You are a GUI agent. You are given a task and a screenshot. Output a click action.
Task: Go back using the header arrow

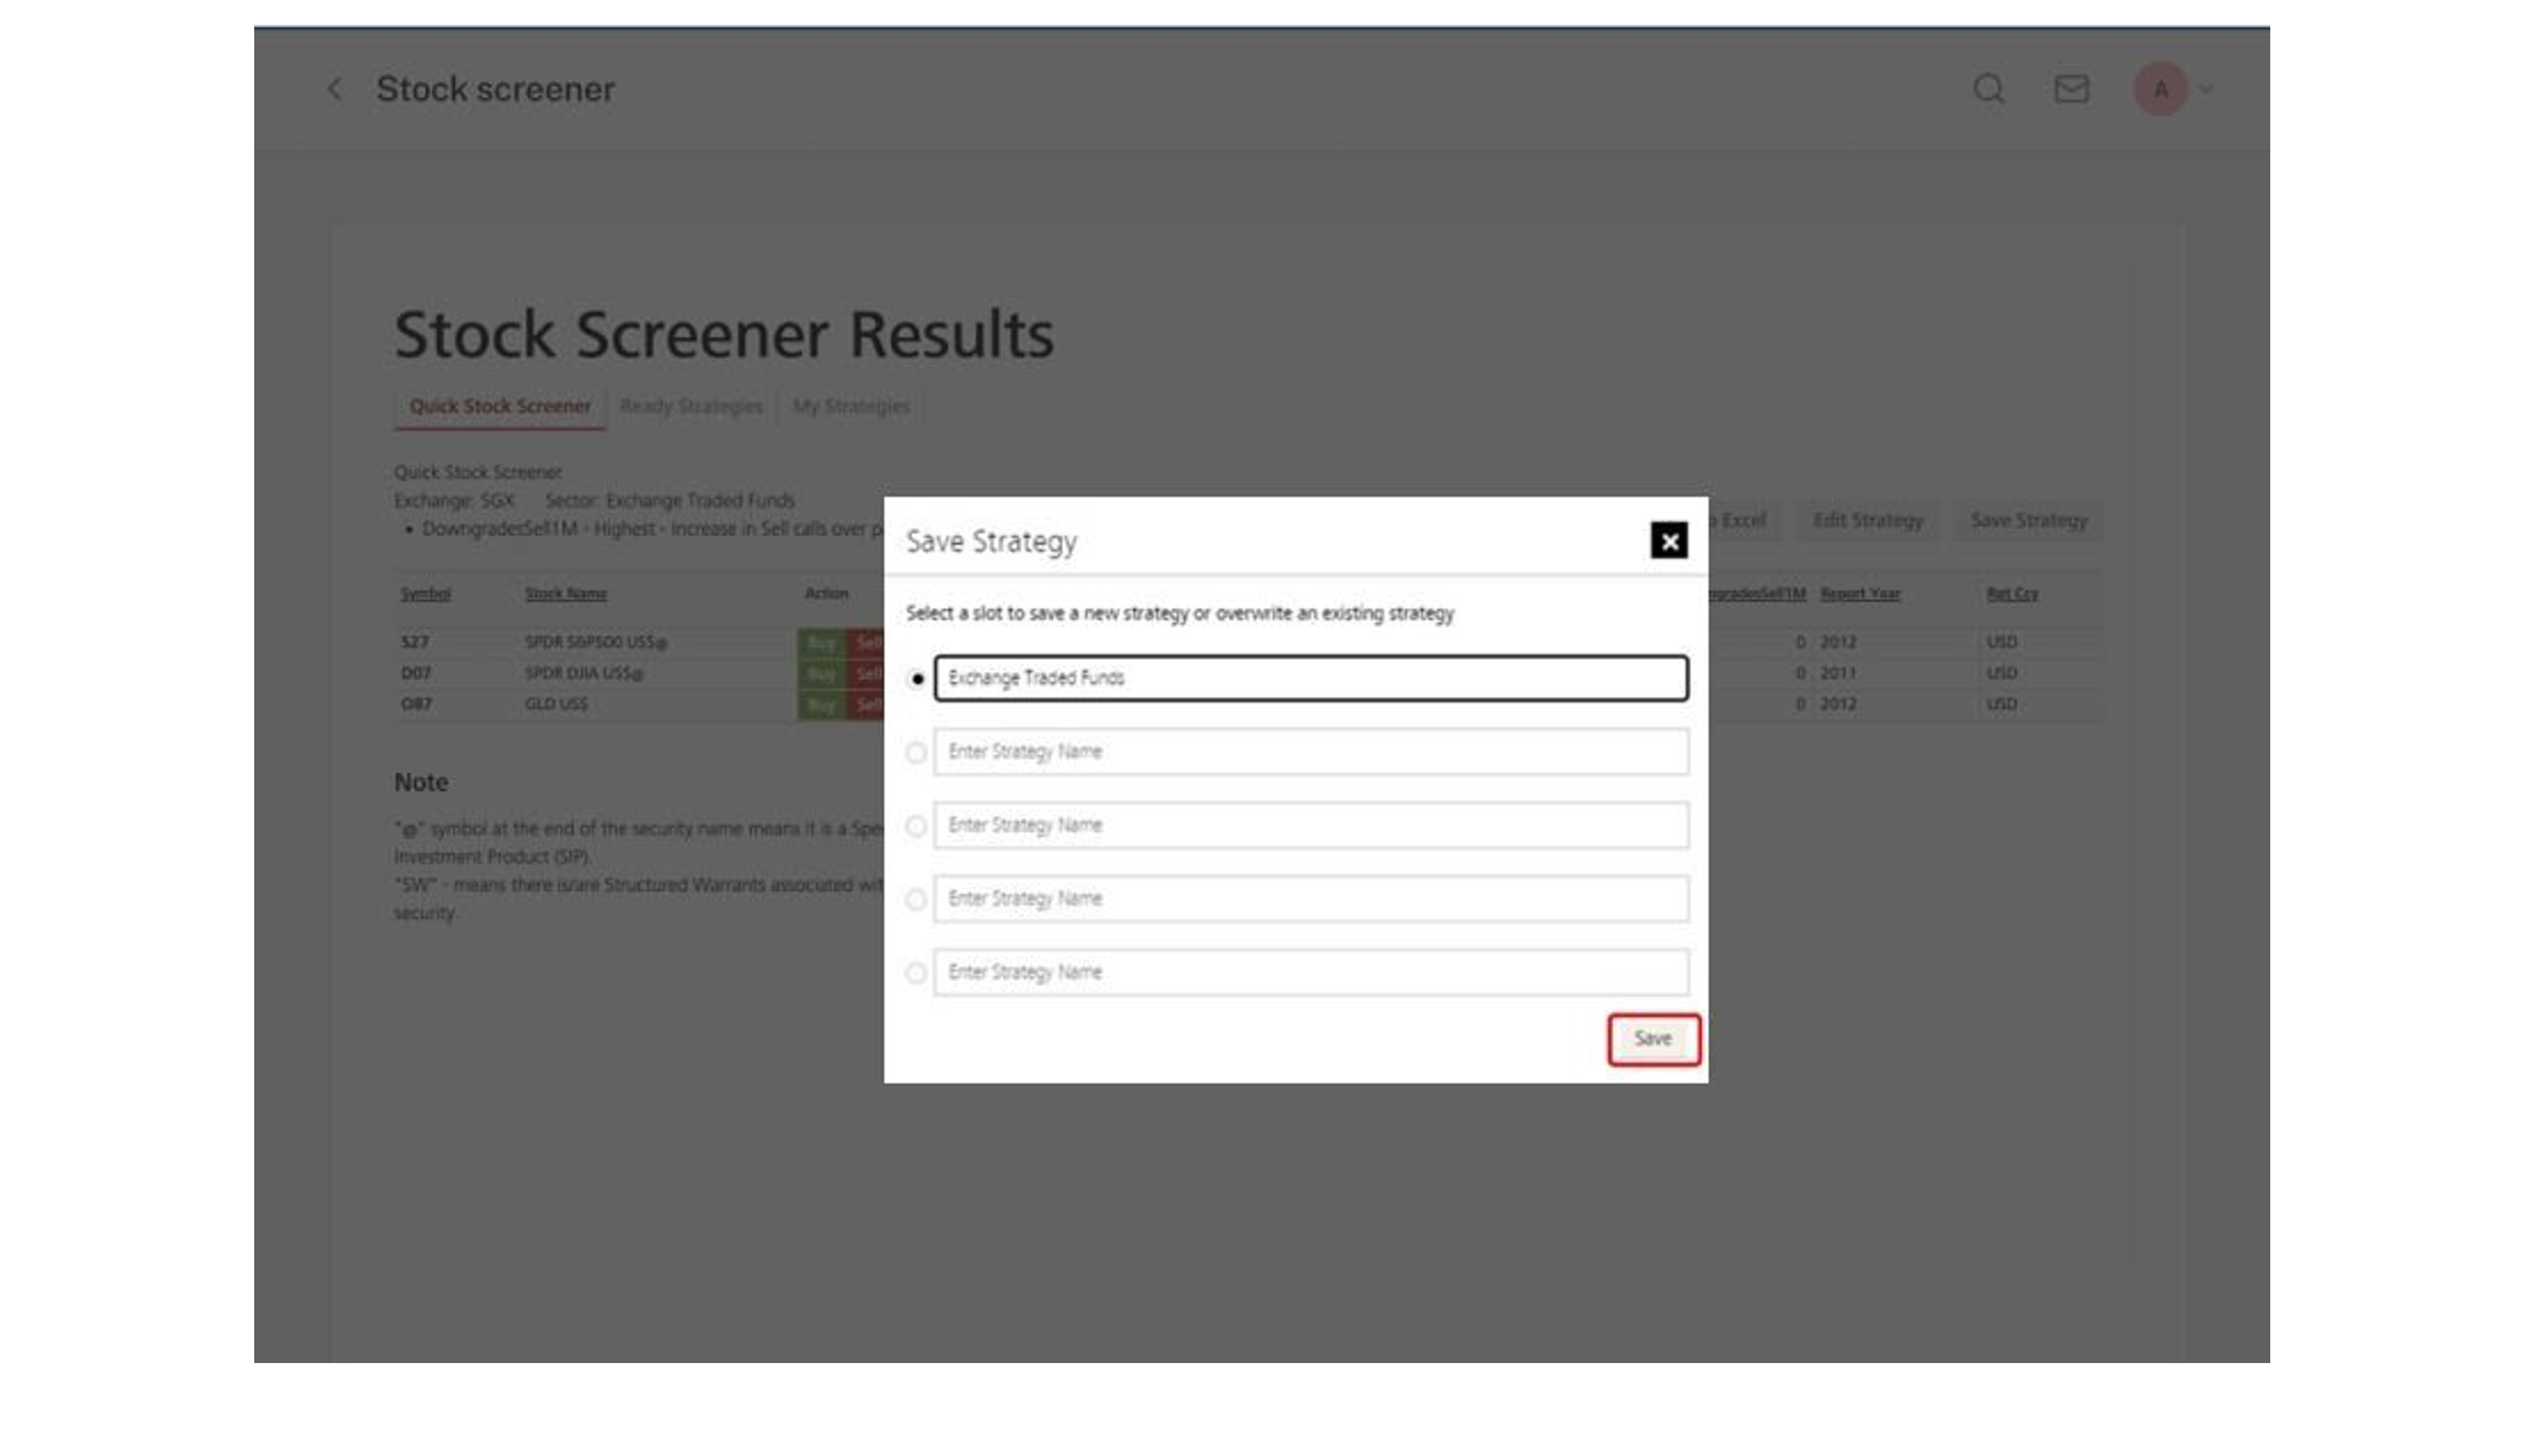[x=335, y=89]
